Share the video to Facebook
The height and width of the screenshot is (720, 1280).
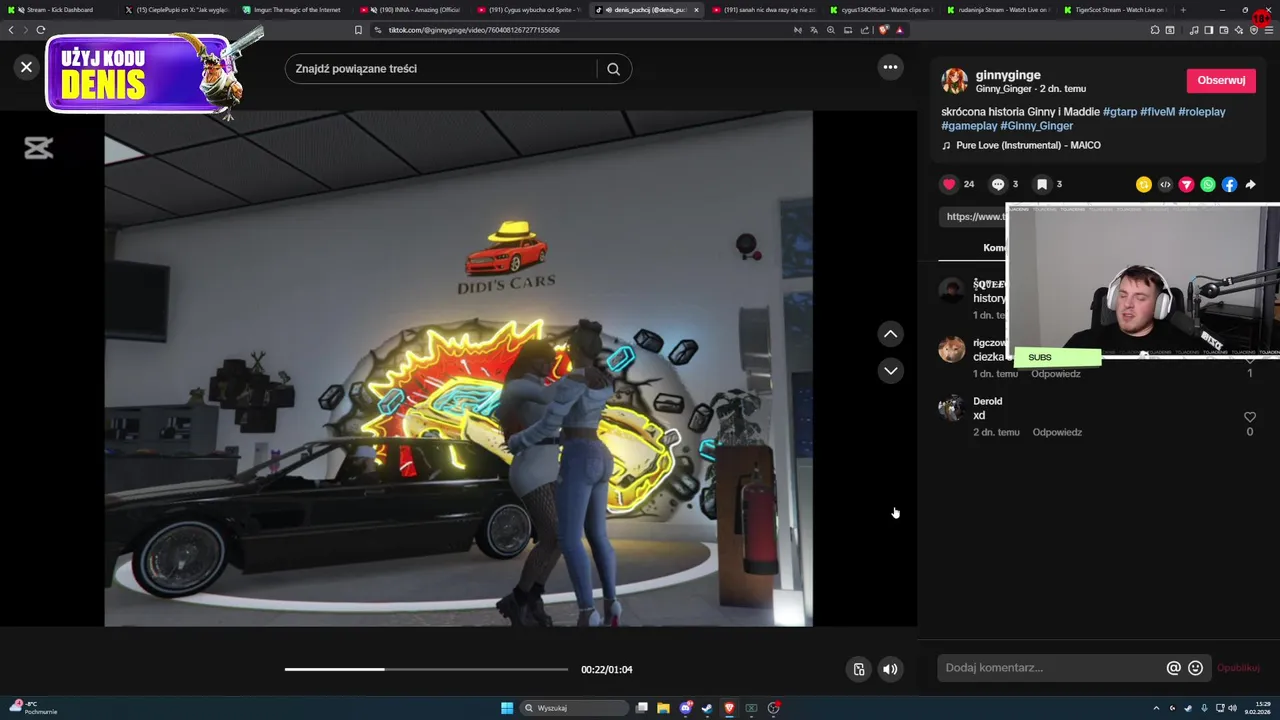point(1229,184)
